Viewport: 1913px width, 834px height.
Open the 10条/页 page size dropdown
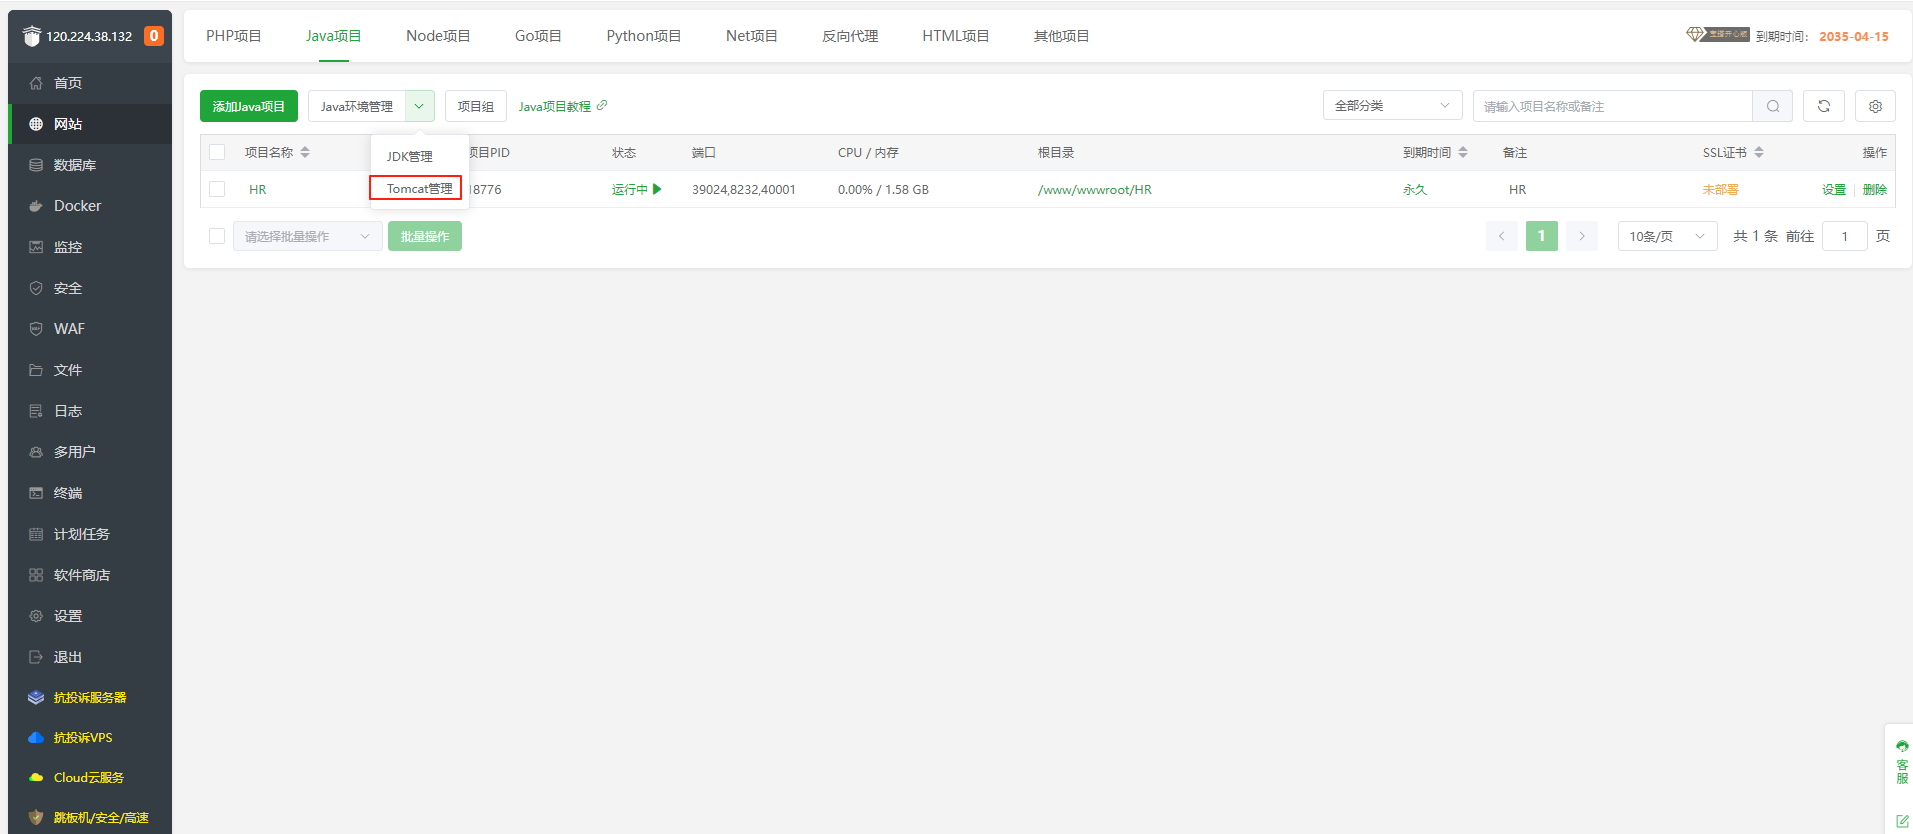pos(1666,236)
